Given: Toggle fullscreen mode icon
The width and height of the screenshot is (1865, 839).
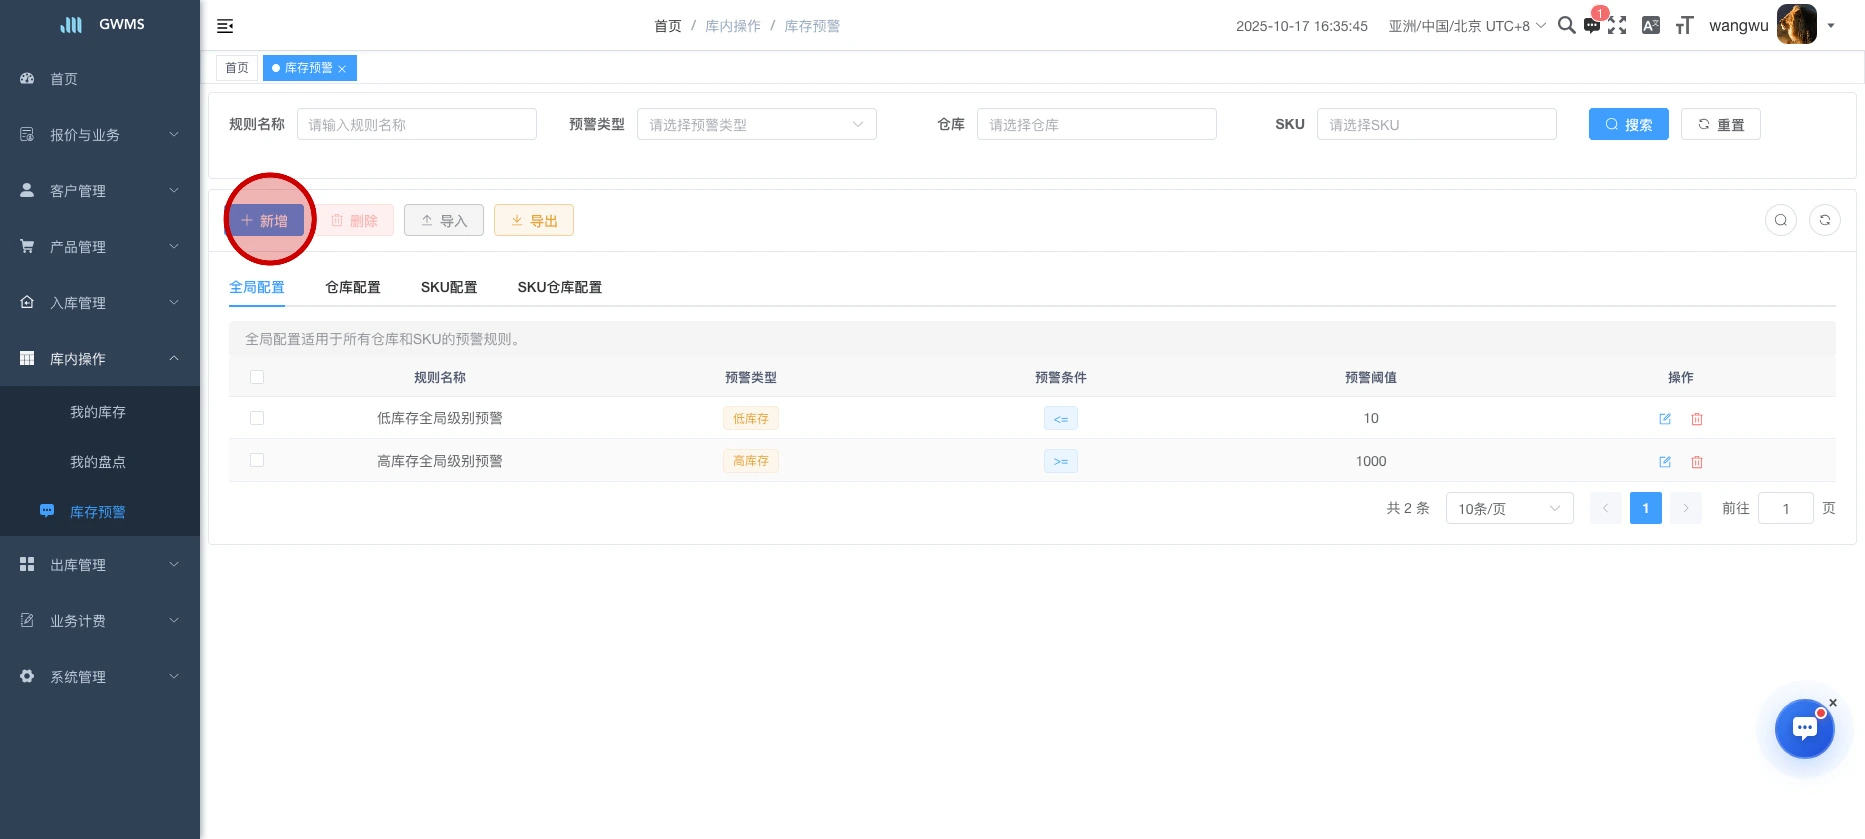Looking at the screenshot, I should tap(1617, 25).
